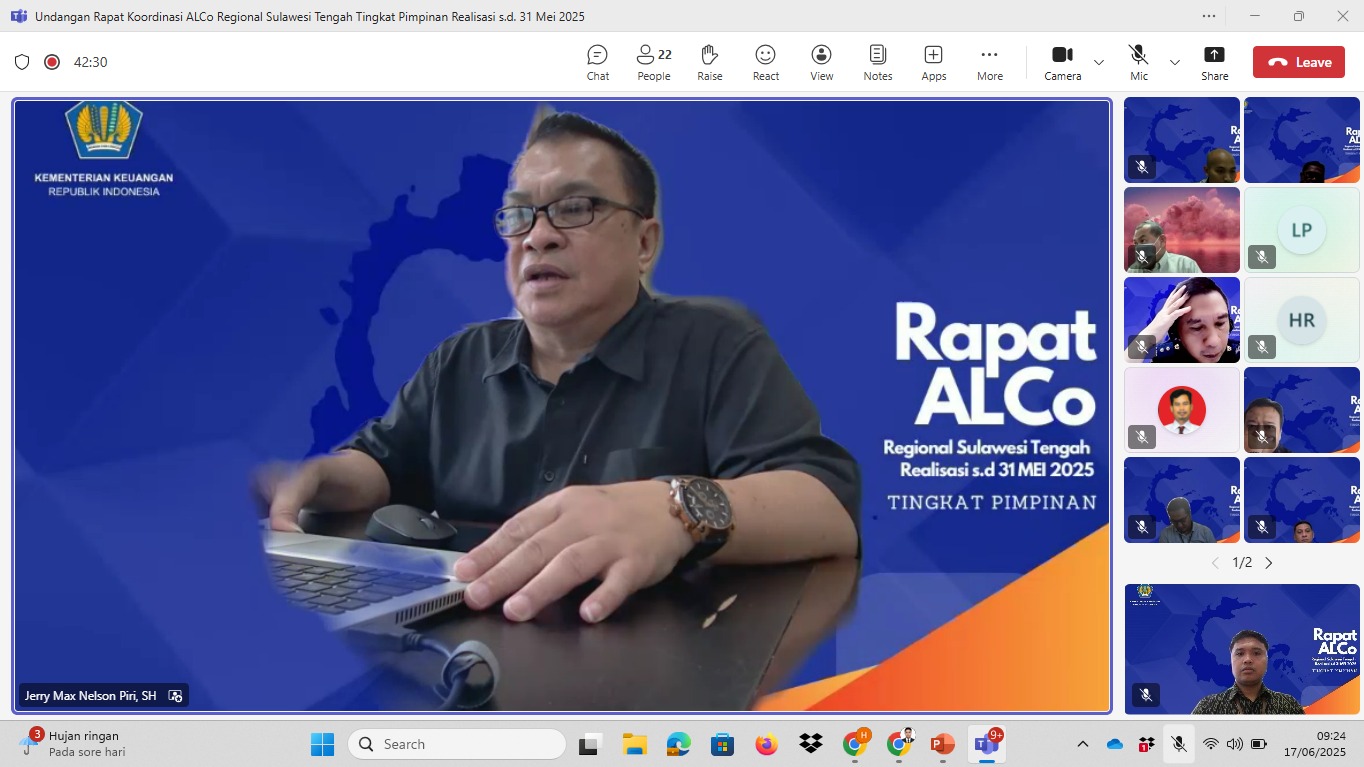1364x767 pixels.
Task: Go to next page of participants
Action: (1269, 563)
